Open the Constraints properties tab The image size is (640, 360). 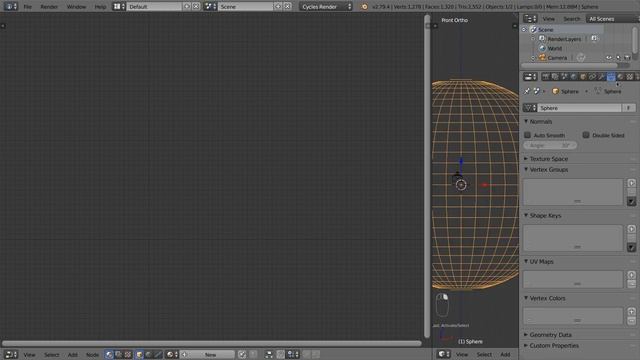click(x=592, y=77)
